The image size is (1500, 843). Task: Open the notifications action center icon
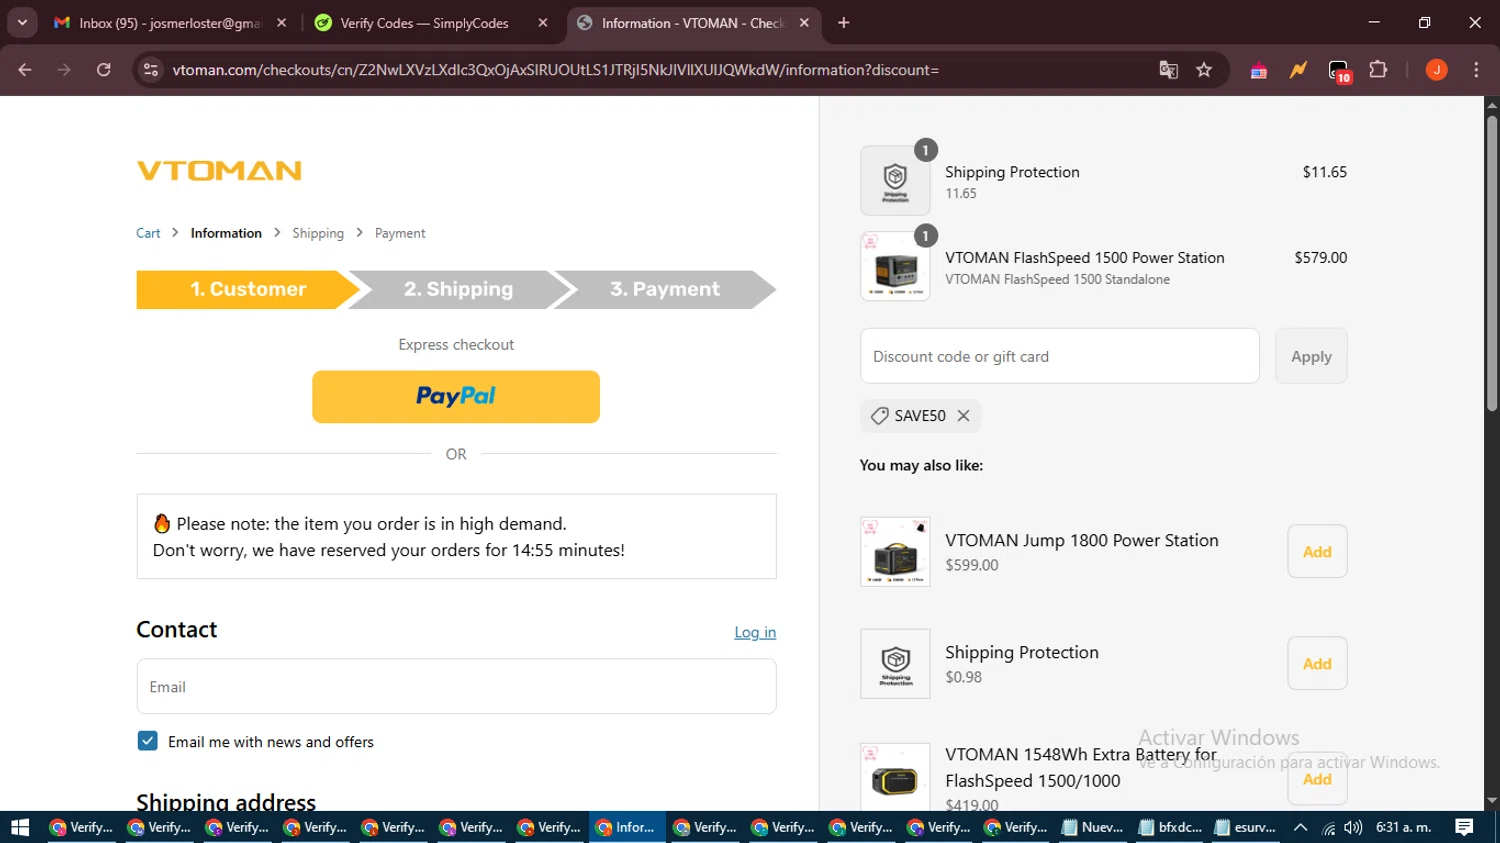pyautogui.click(x=1464, y=827)
